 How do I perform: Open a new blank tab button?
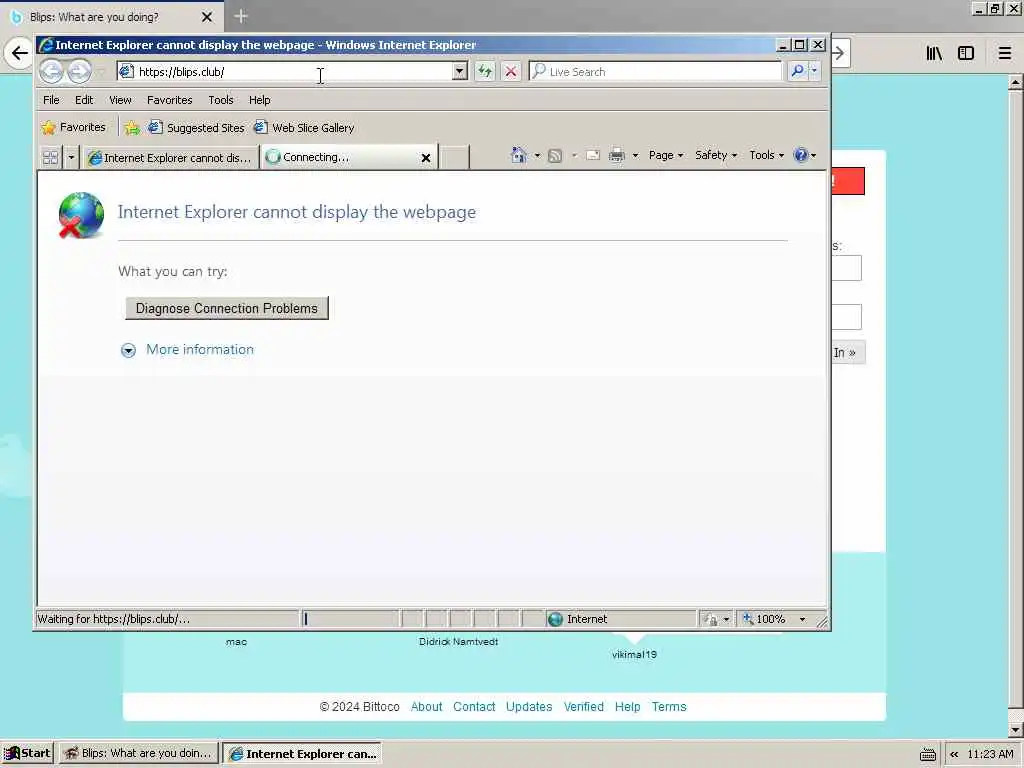pos(455,157)
